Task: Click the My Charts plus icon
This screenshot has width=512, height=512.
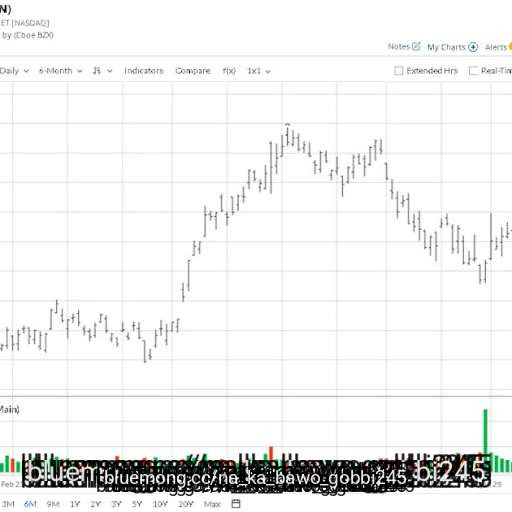Action: tap(473, 47)
